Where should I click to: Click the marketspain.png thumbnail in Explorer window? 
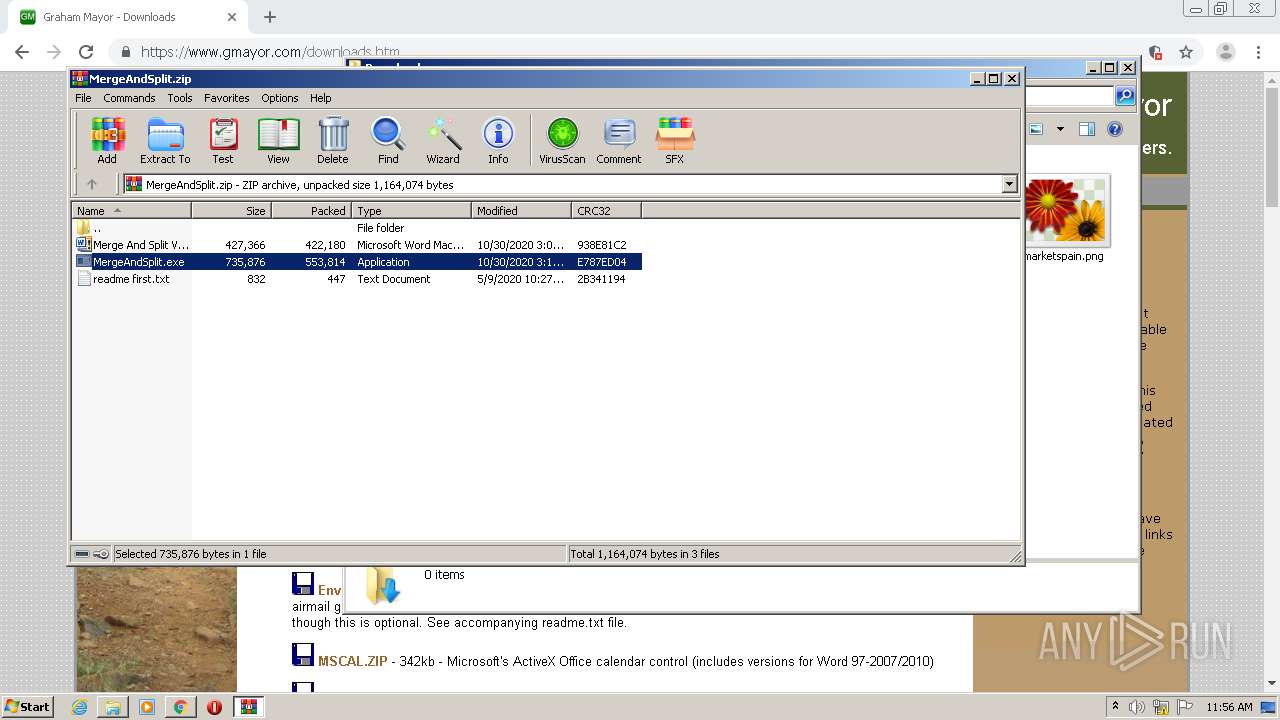click(1065, 210)
